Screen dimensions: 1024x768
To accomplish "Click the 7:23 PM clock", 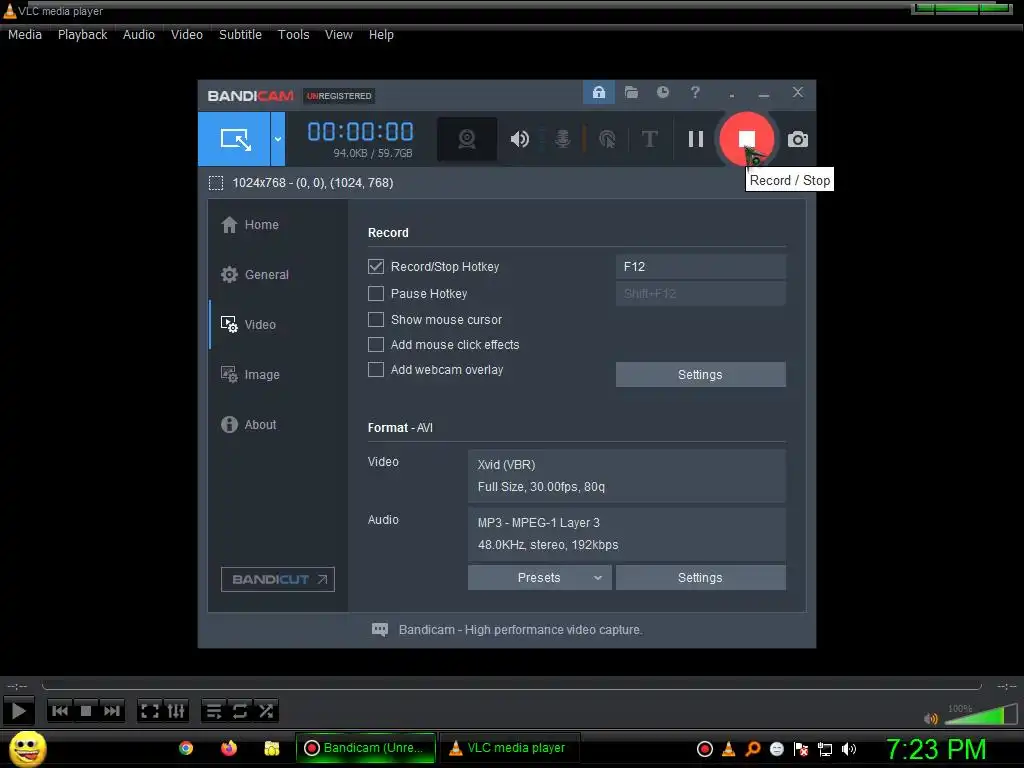I will [936, 749].
